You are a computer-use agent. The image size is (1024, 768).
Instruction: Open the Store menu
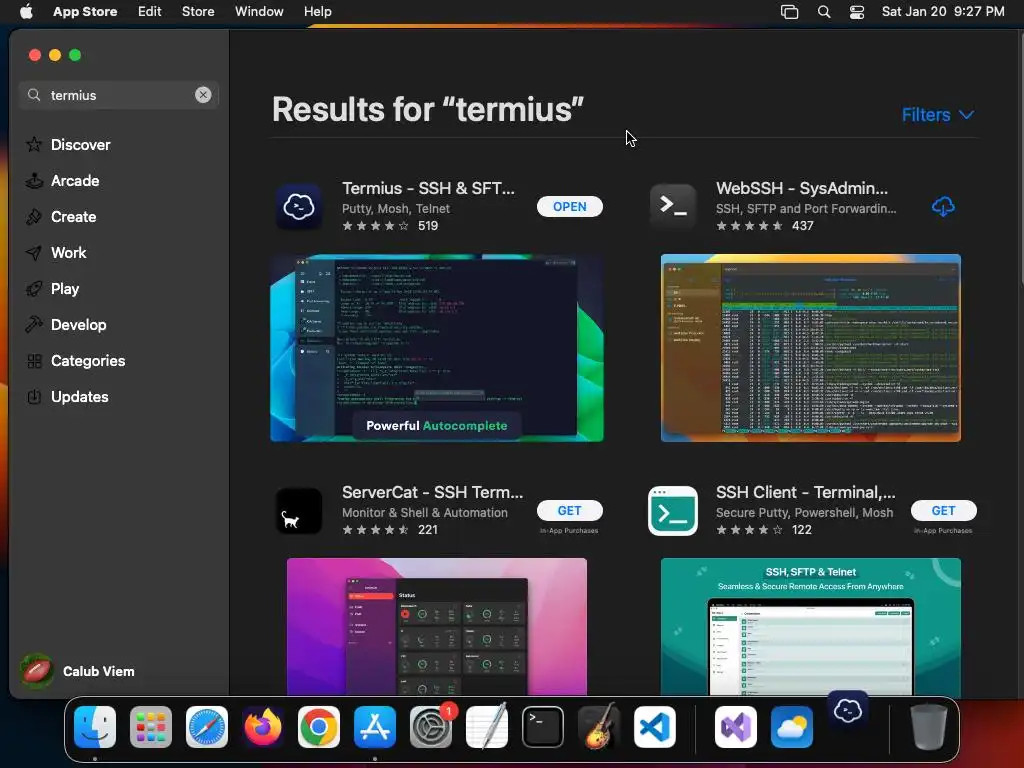pos(198,11)
